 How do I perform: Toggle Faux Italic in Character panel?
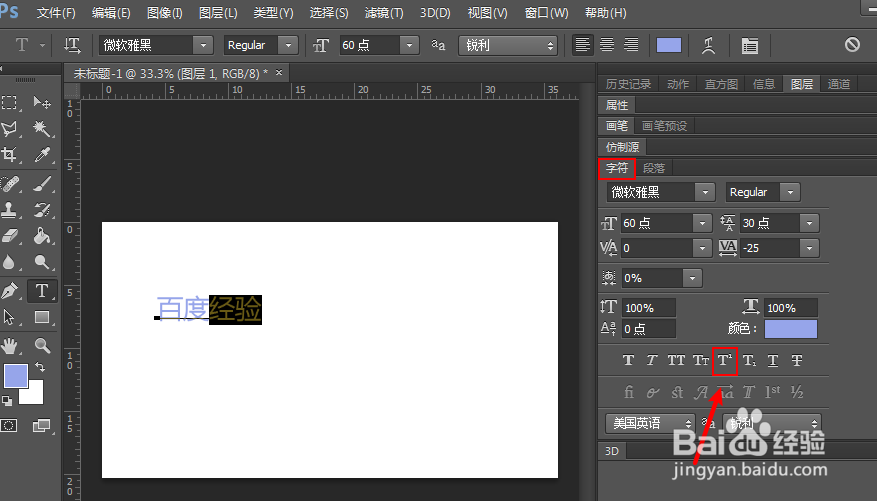pos(652,361)
